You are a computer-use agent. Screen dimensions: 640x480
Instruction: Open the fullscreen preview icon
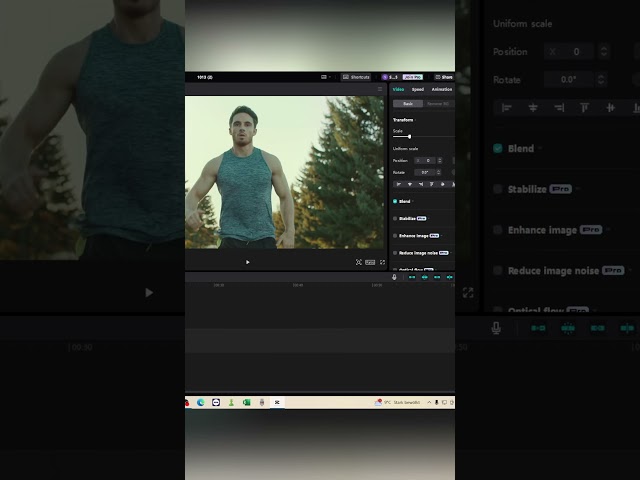click(x=382, y=262)
